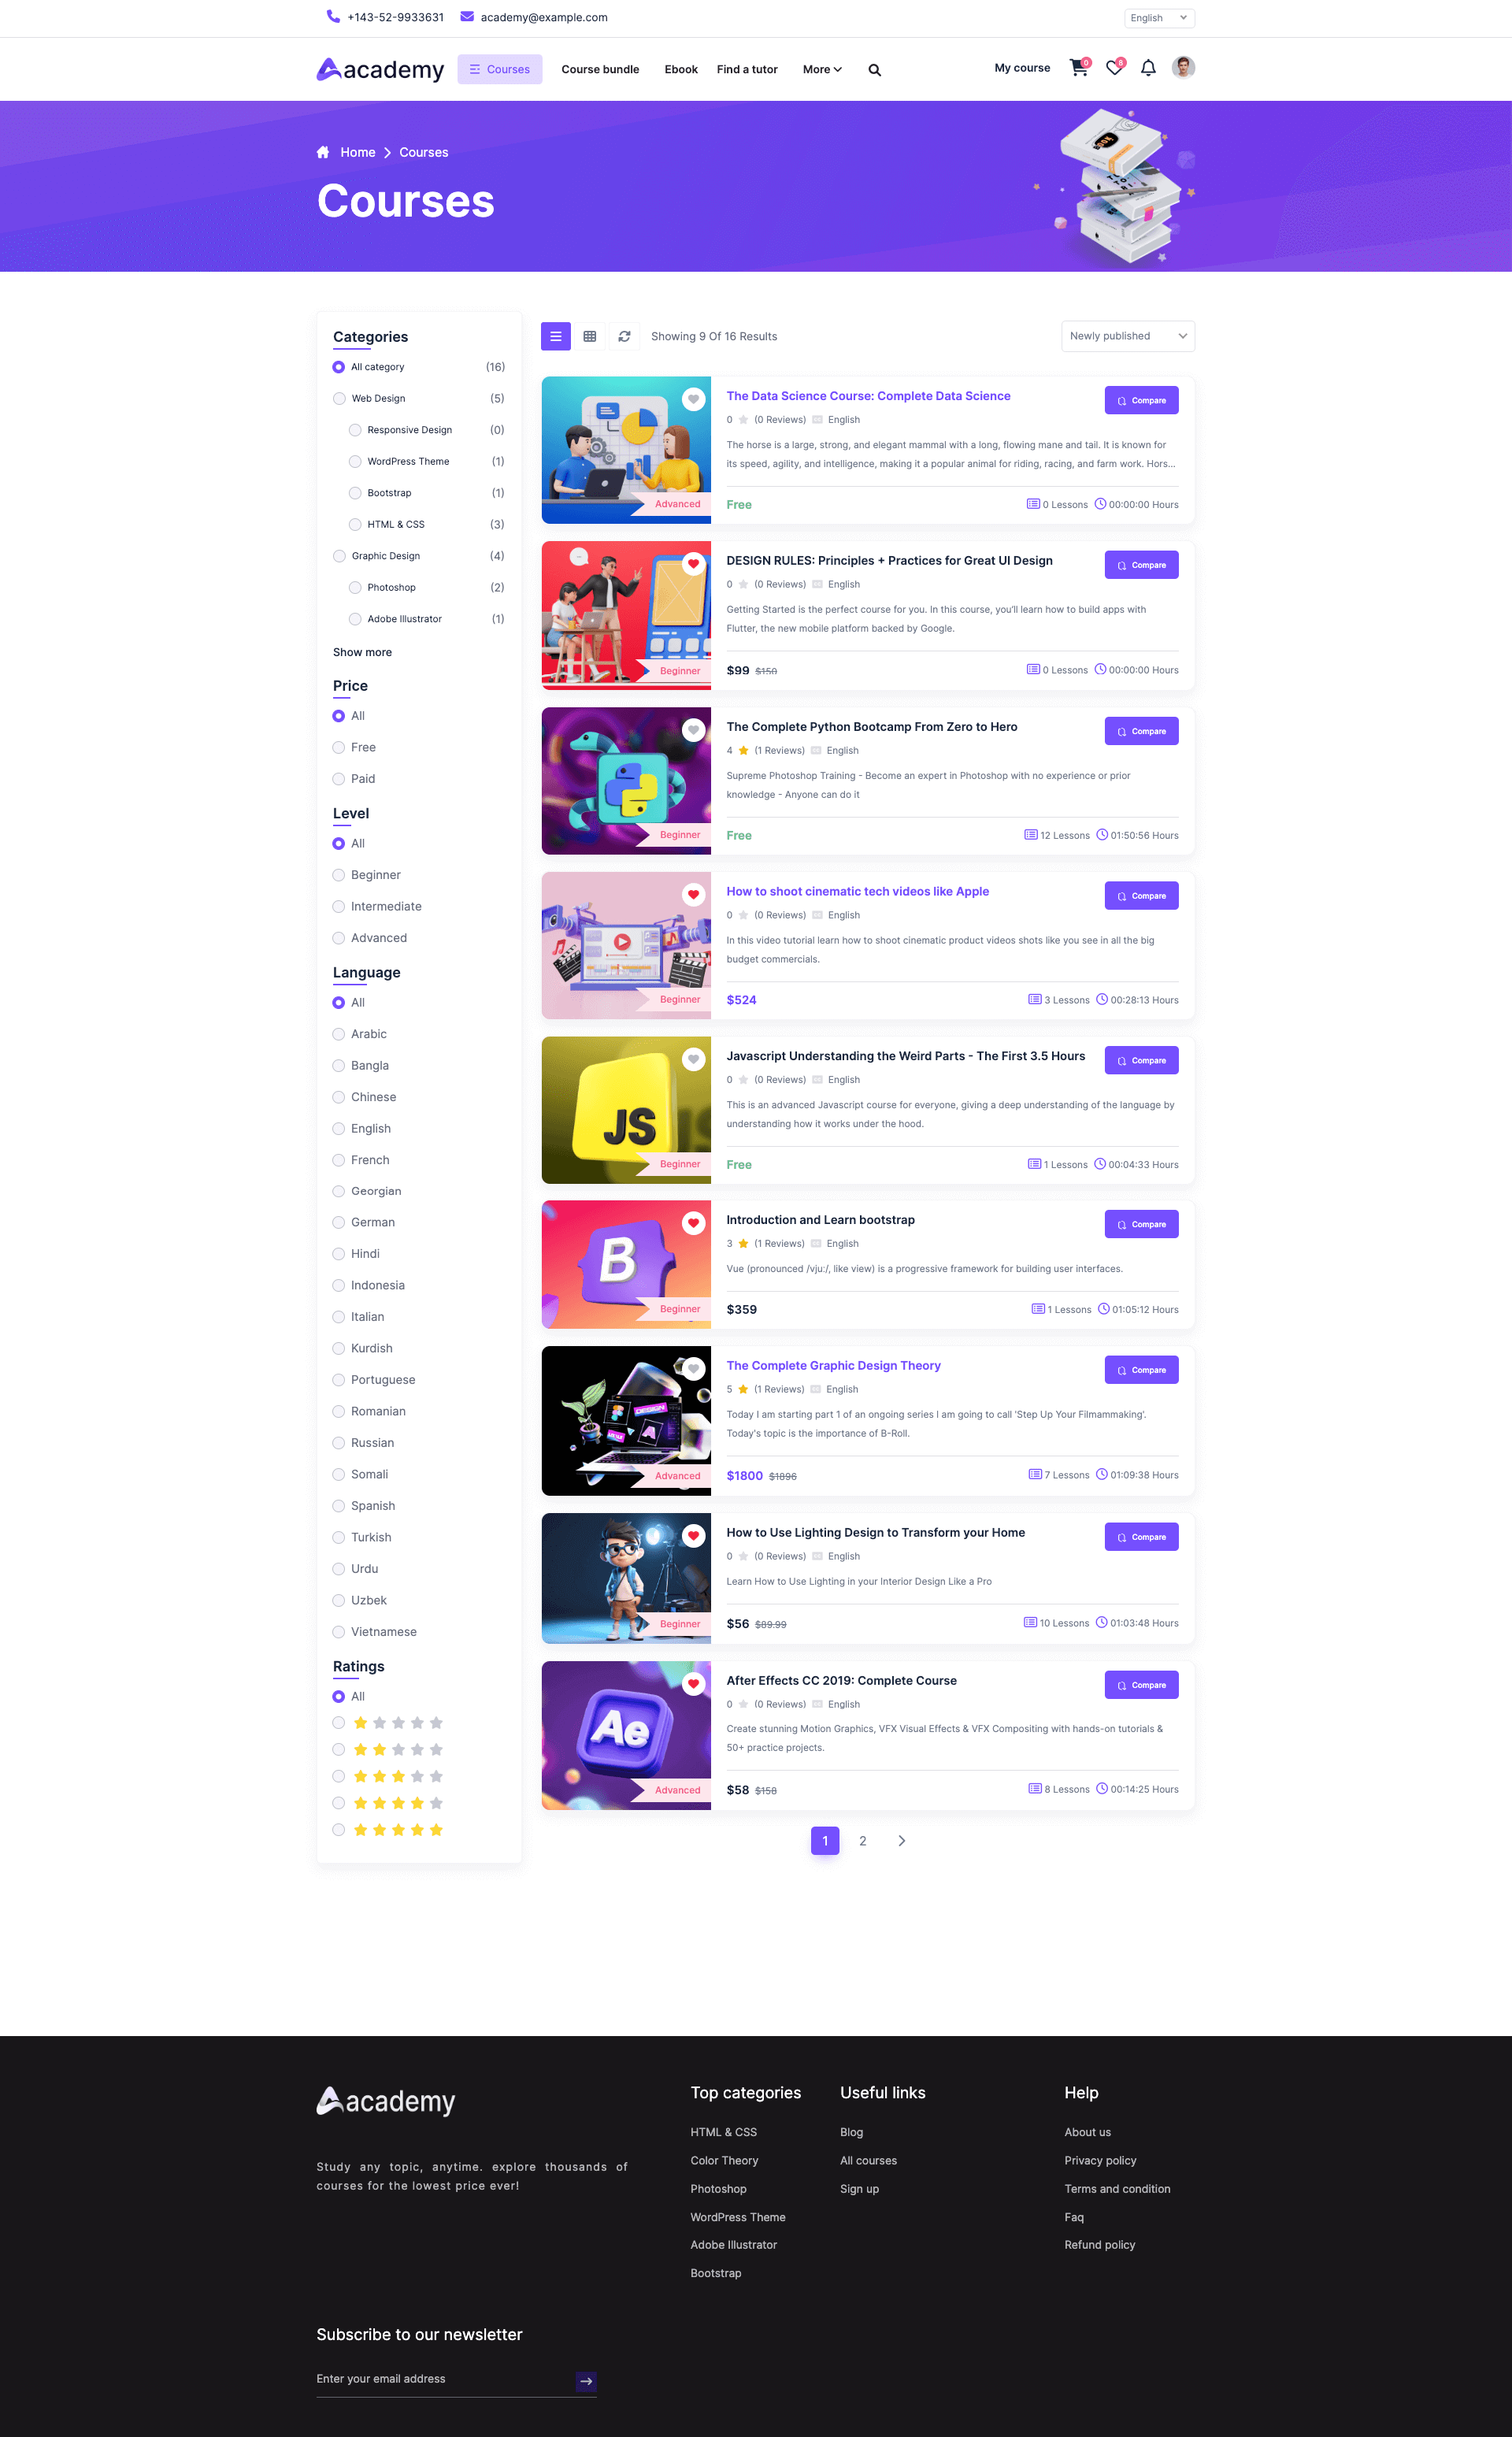Show more categories
Image resolution: width=1512 pixels, height=2437 pixels.
tap(362, 652)
